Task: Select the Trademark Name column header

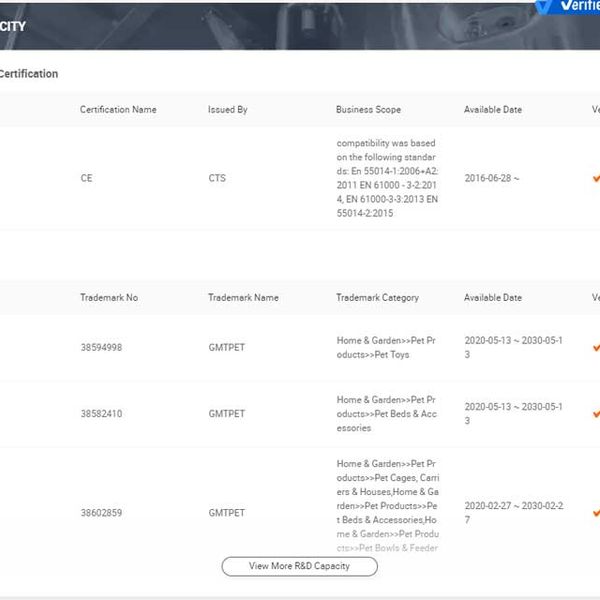Action: pos(243,297)
